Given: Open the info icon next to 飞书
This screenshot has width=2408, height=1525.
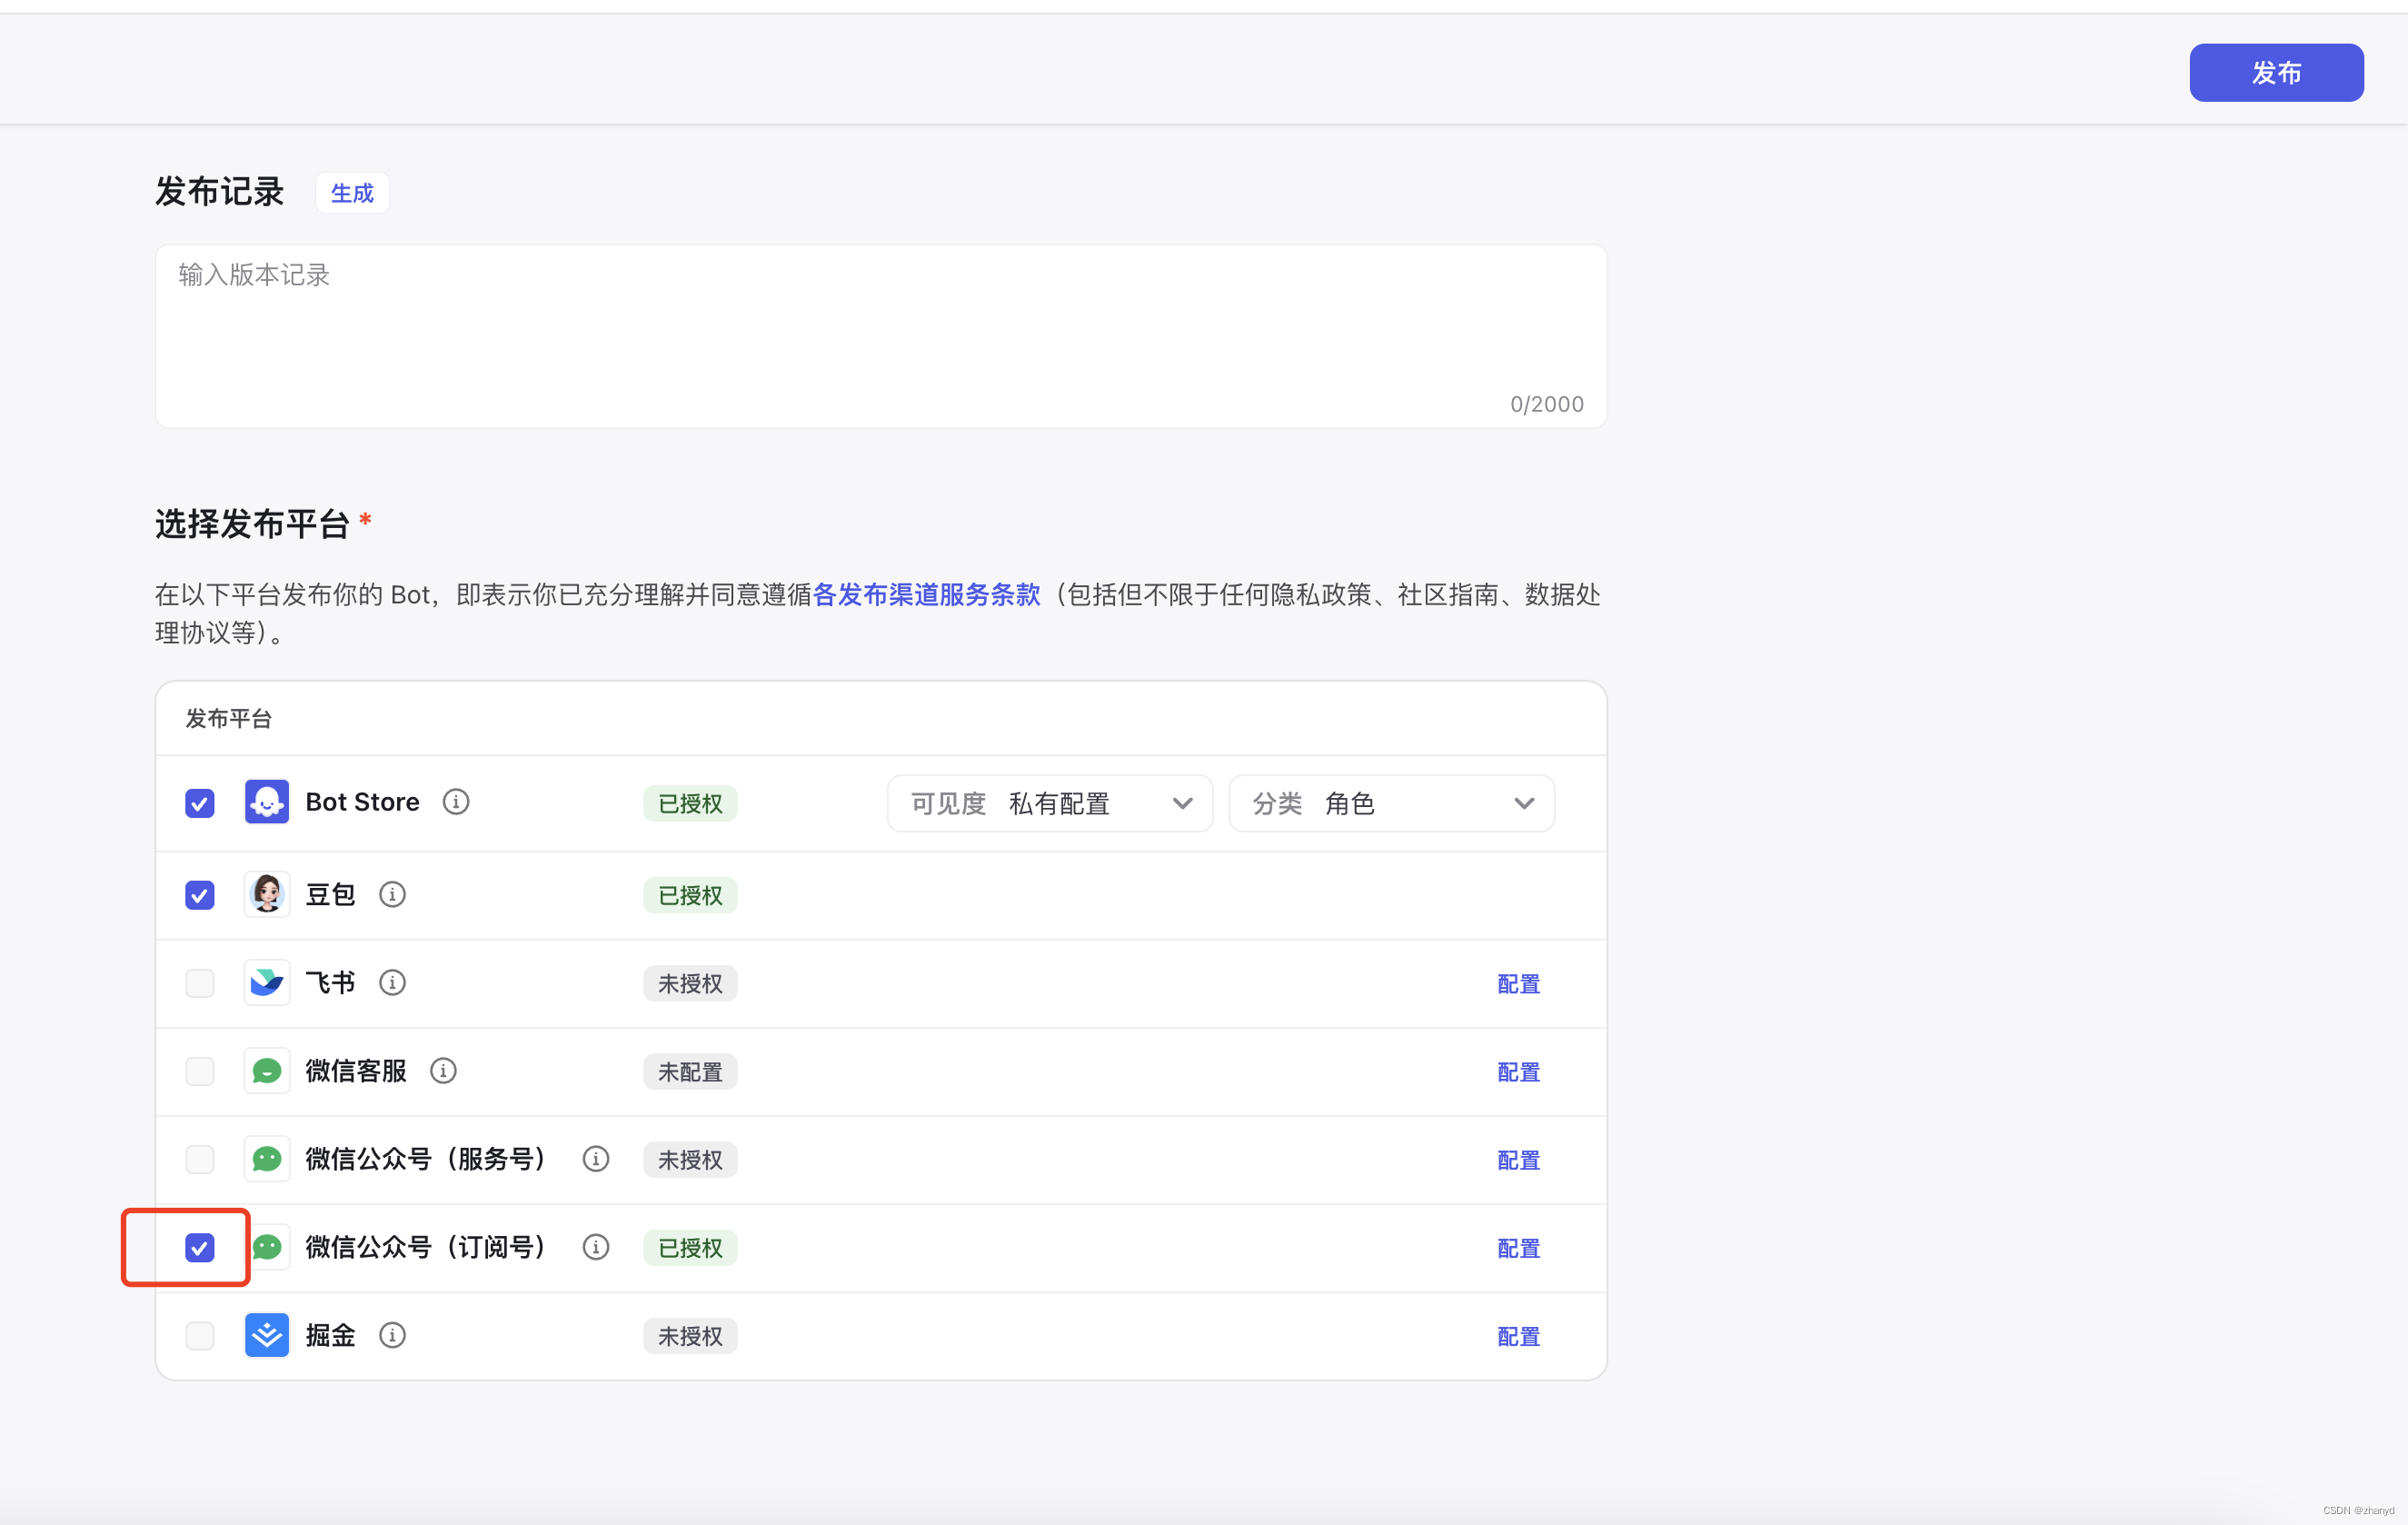Looking at the screenshot, I should (392, 982).
